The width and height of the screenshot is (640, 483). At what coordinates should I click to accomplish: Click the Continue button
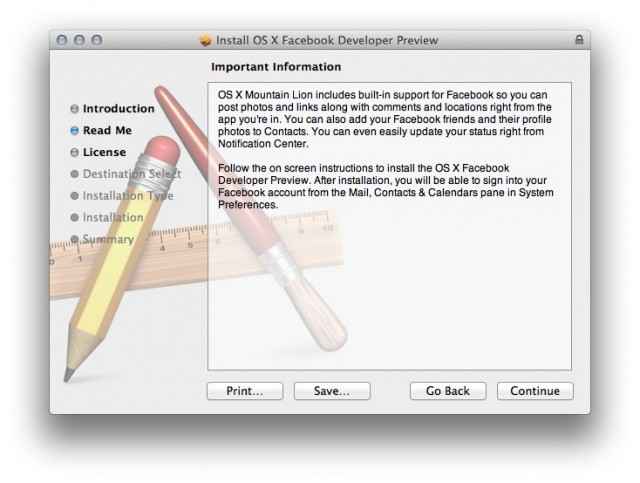(535, 391)
